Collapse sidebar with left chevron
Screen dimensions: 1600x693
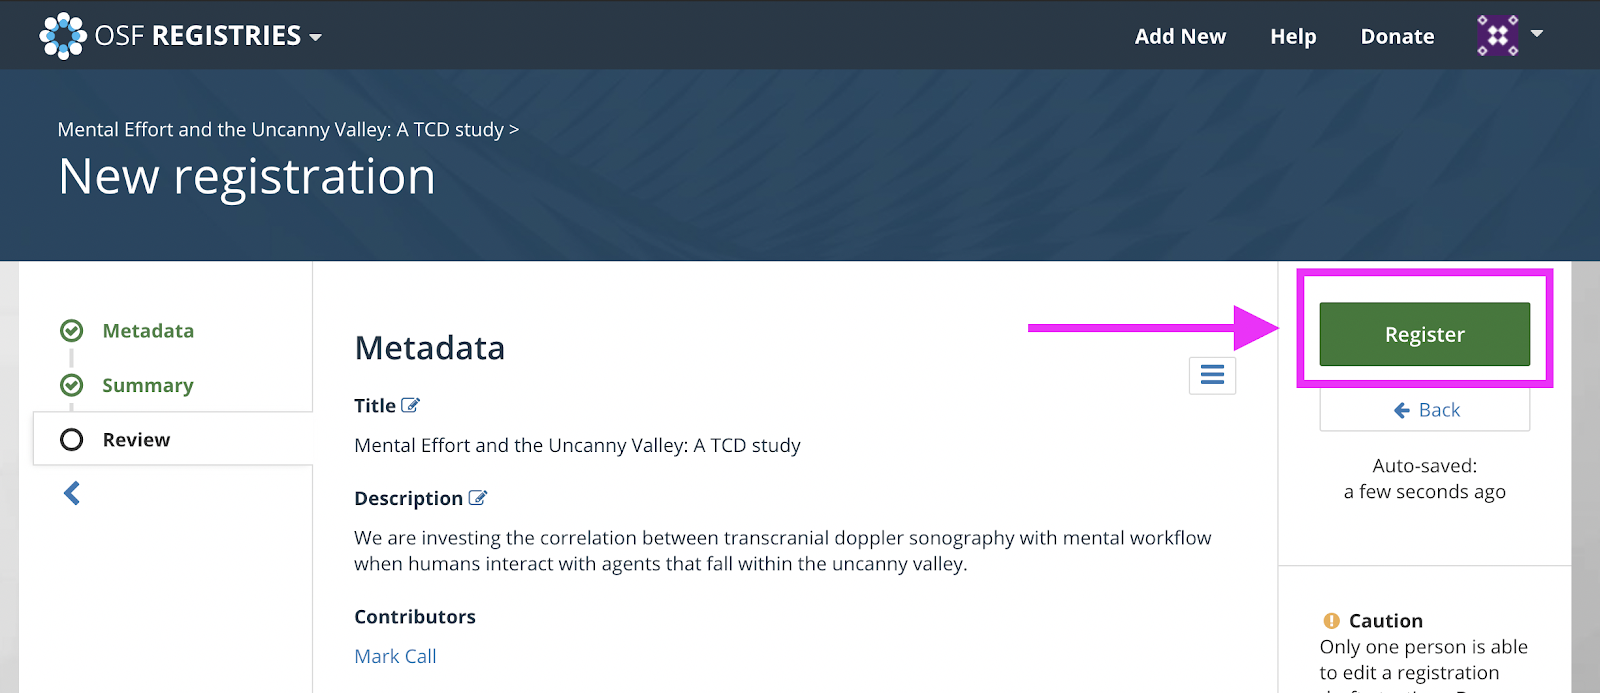coord(72,493)
